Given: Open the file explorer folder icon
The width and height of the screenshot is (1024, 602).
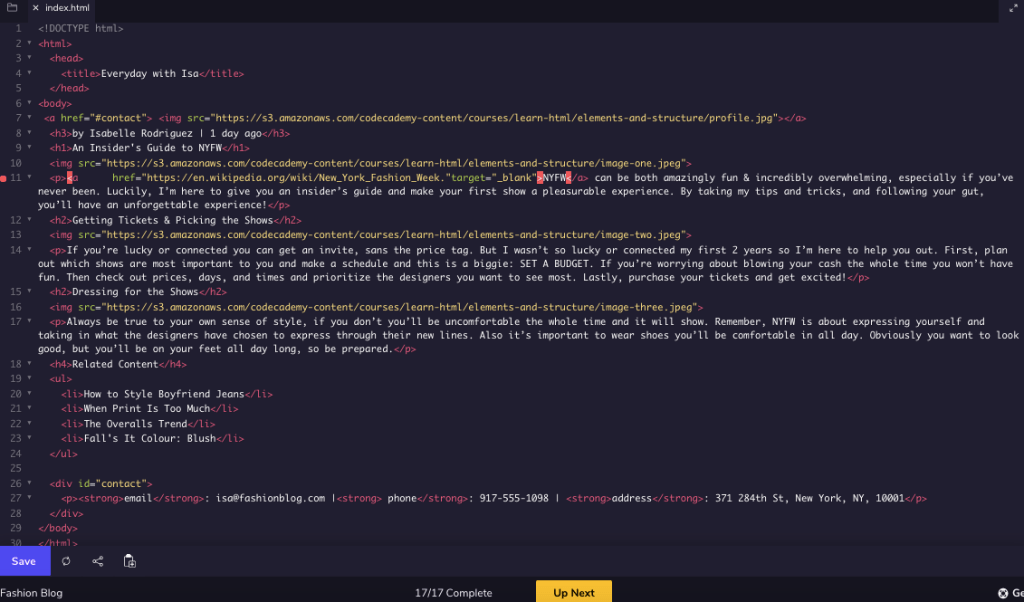Looking at the screenshot, I should point(12,7).
